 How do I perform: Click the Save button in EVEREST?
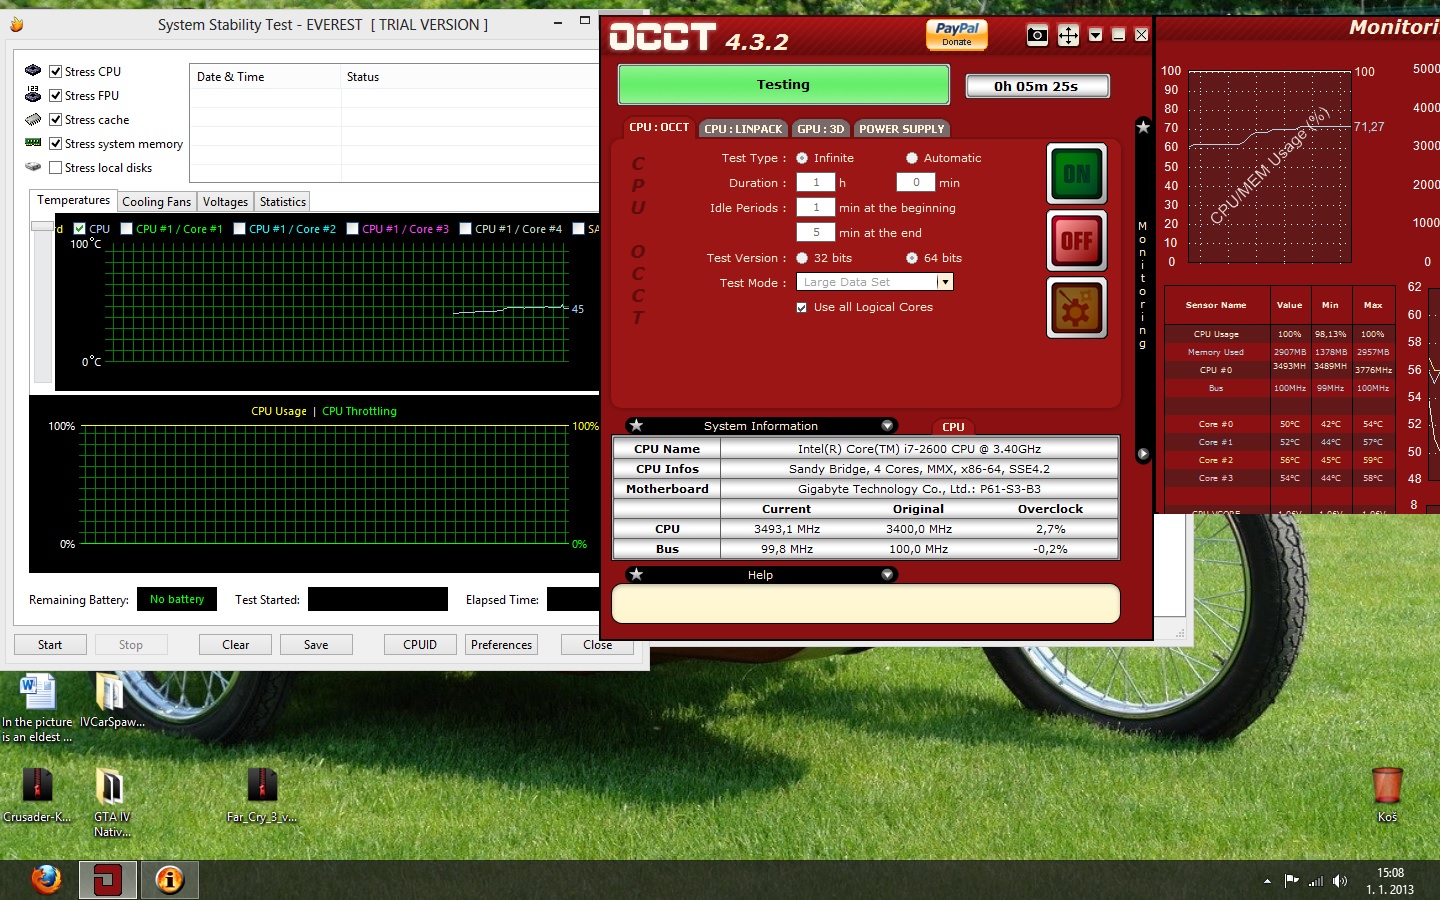(316, 645)
